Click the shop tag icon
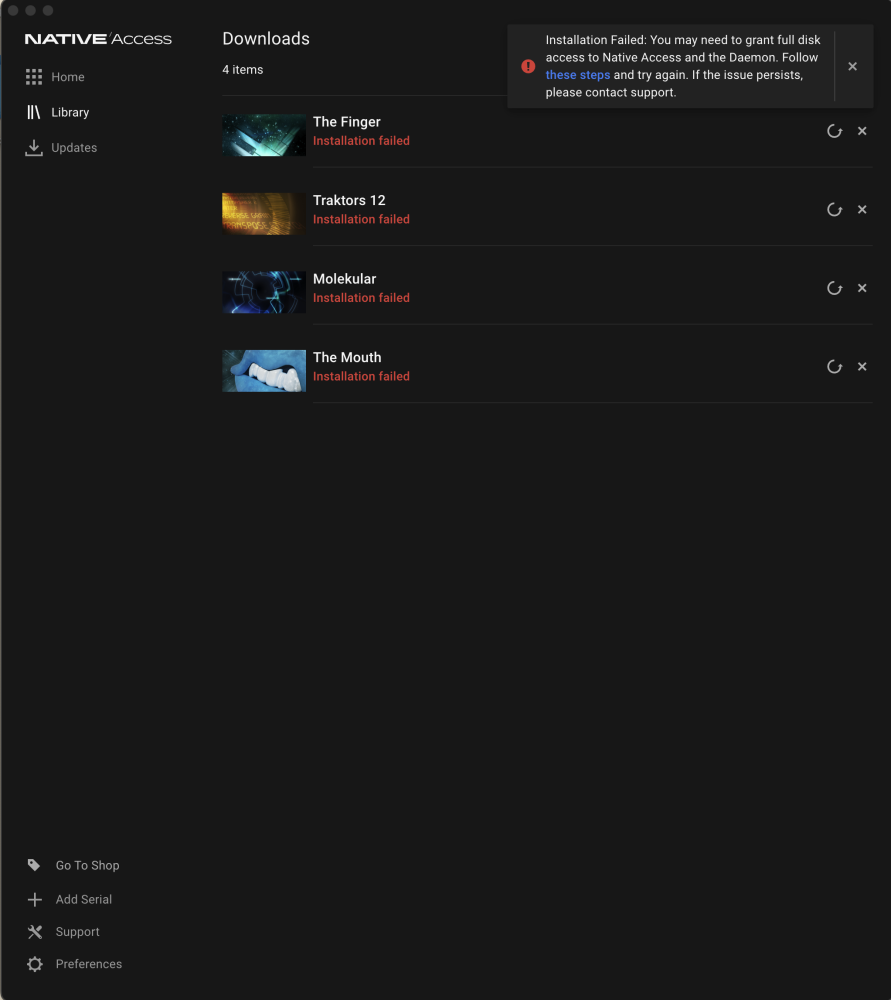The image size is (891, 1000). point(34,865)
